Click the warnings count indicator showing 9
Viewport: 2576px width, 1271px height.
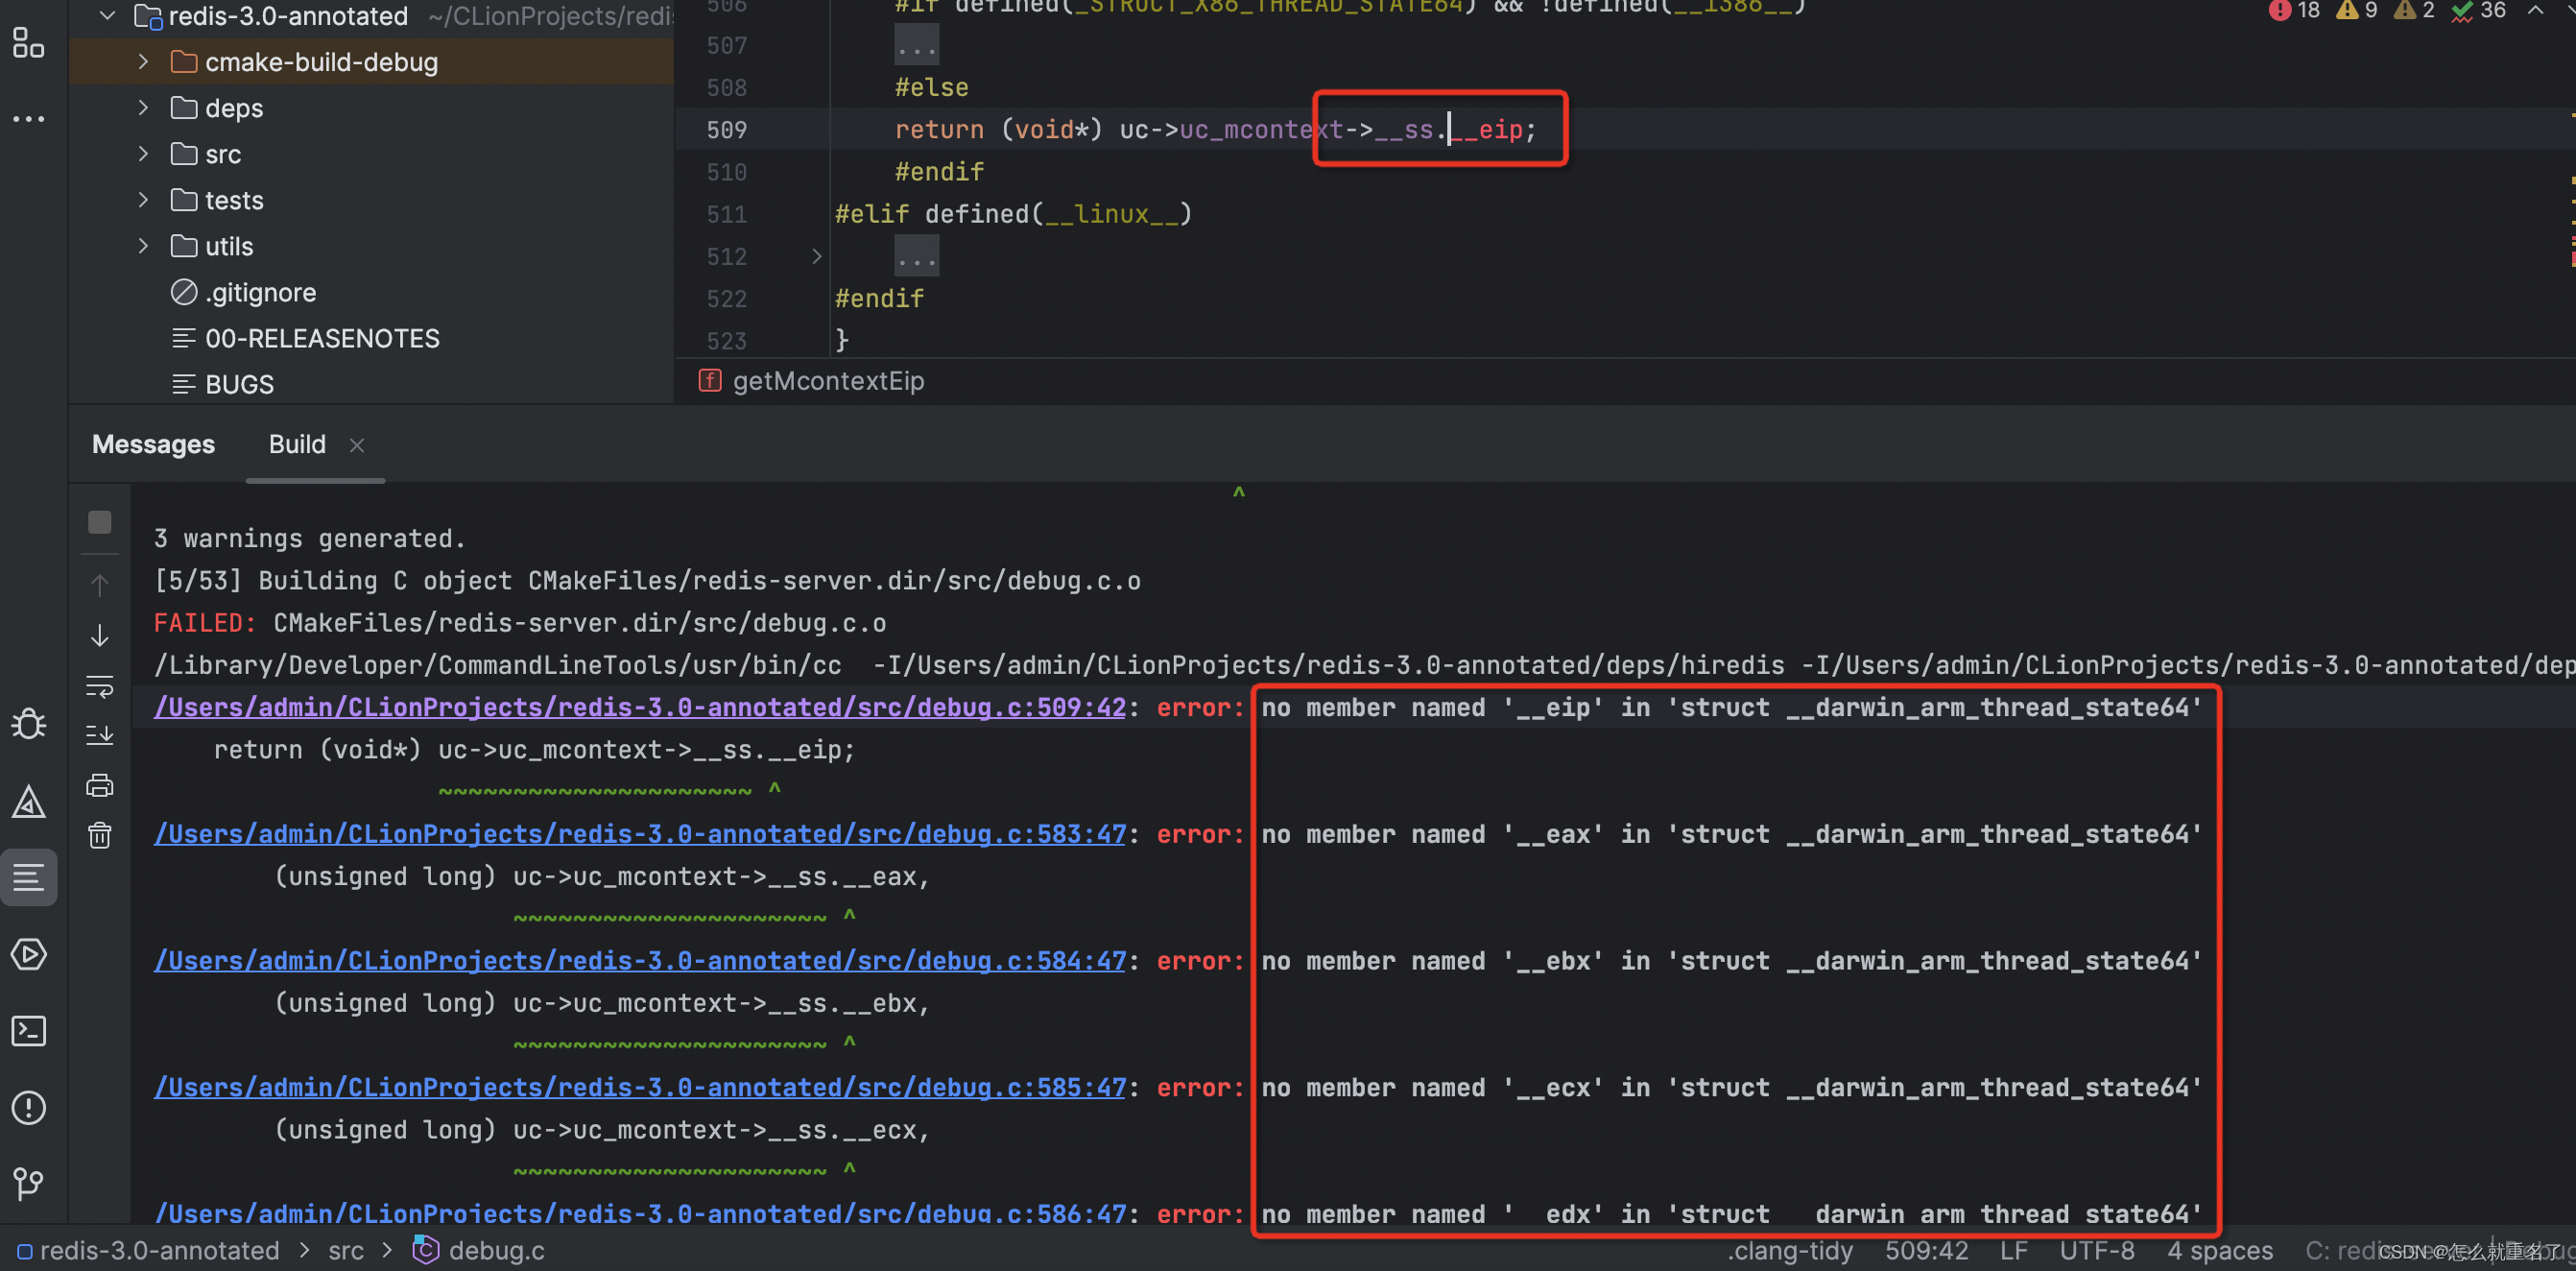click(x=2357, y=10)
